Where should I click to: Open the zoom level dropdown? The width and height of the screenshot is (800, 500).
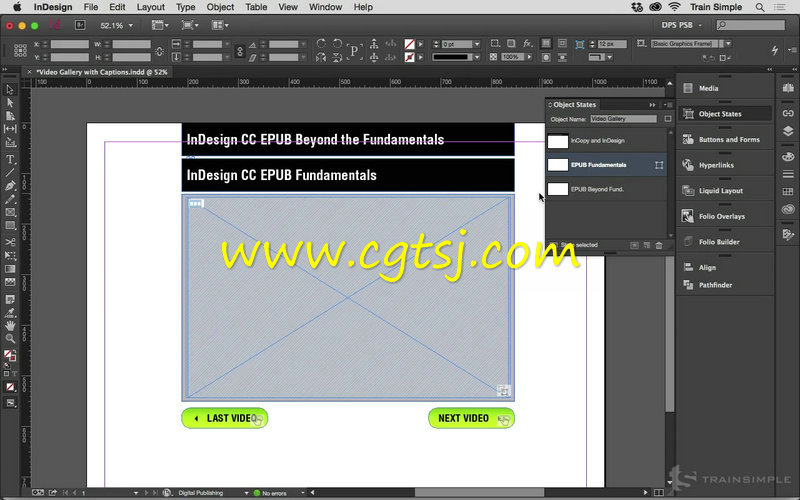[x=131, y=25]
